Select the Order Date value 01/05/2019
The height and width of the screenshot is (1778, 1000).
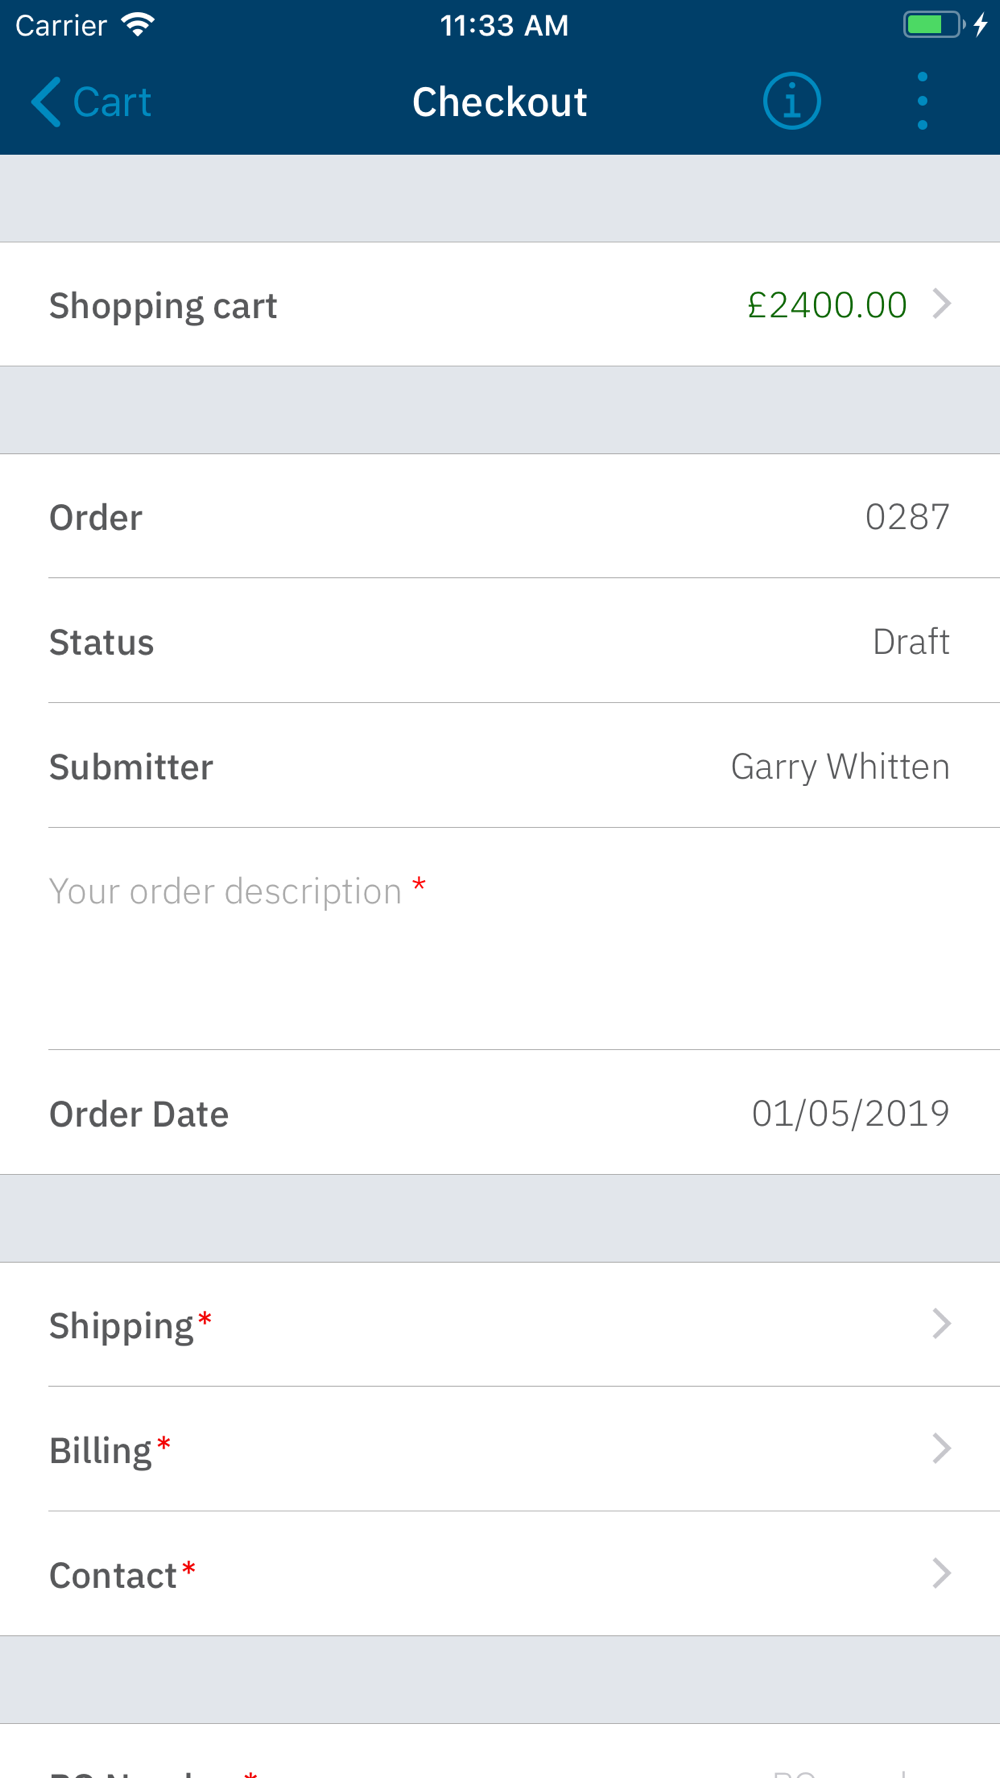[850, 1113]
